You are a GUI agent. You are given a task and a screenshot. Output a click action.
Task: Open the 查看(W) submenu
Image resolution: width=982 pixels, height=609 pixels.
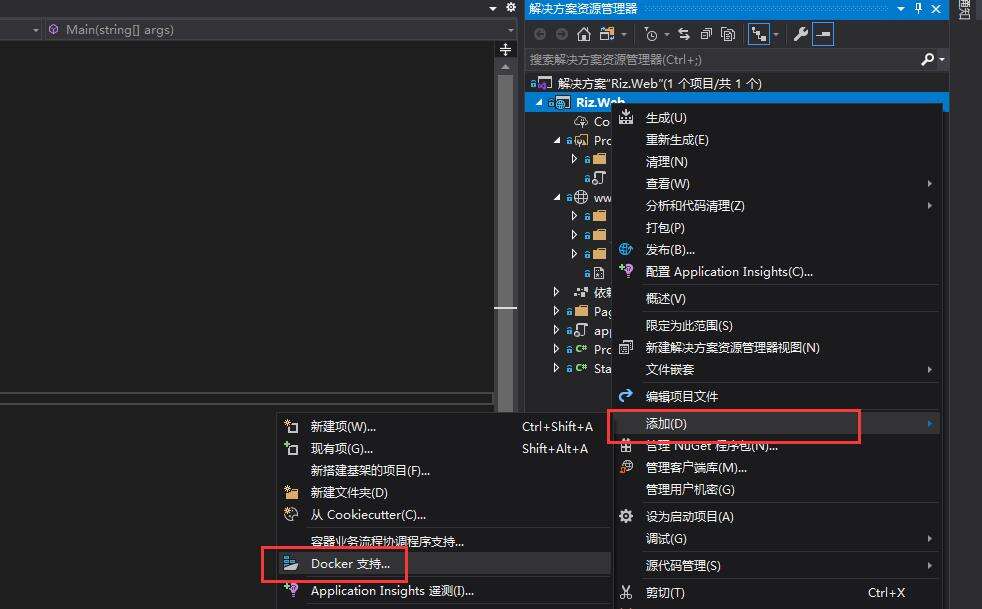point(777,184)
